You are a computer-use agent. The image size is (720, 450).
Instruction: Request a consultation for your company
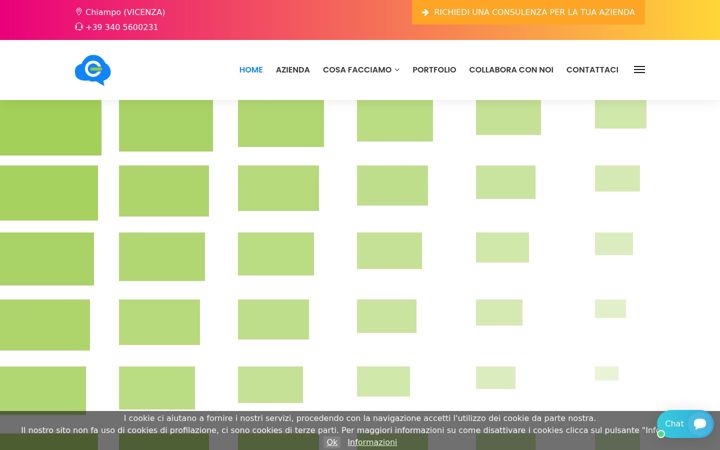(528, 12)
